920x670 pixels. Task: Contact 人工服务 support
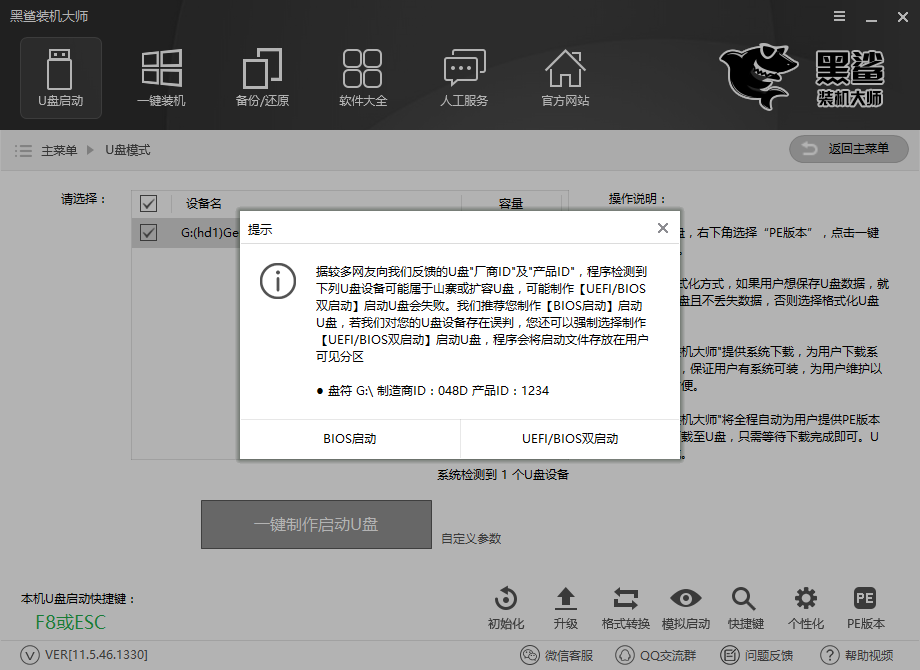coord(464,78)
